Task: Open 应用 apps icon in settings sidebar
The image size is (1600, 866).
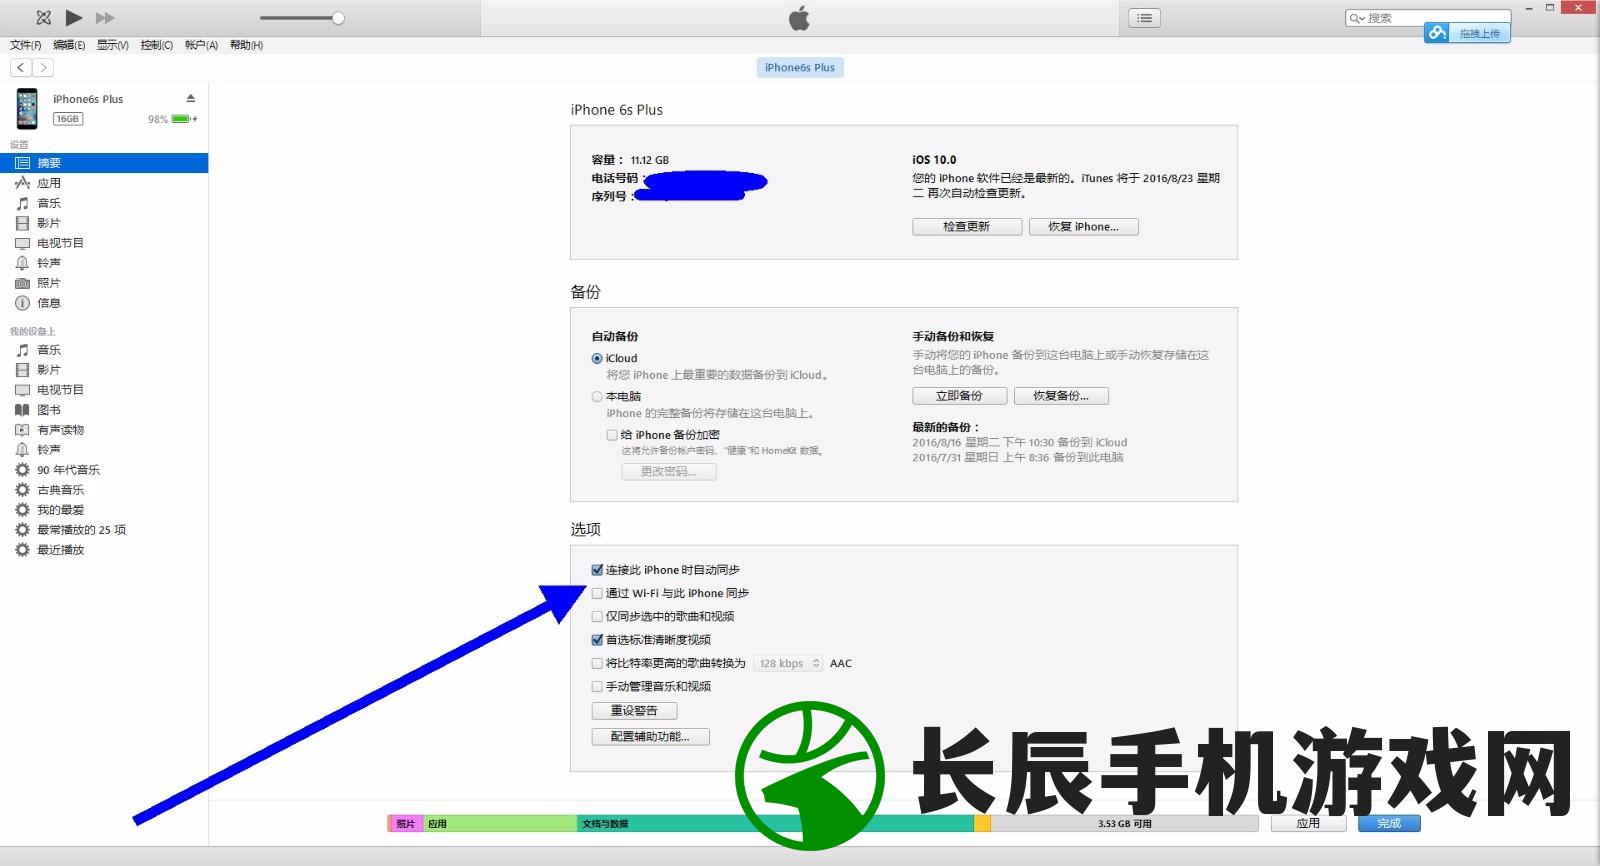Action: coord(22,183)
